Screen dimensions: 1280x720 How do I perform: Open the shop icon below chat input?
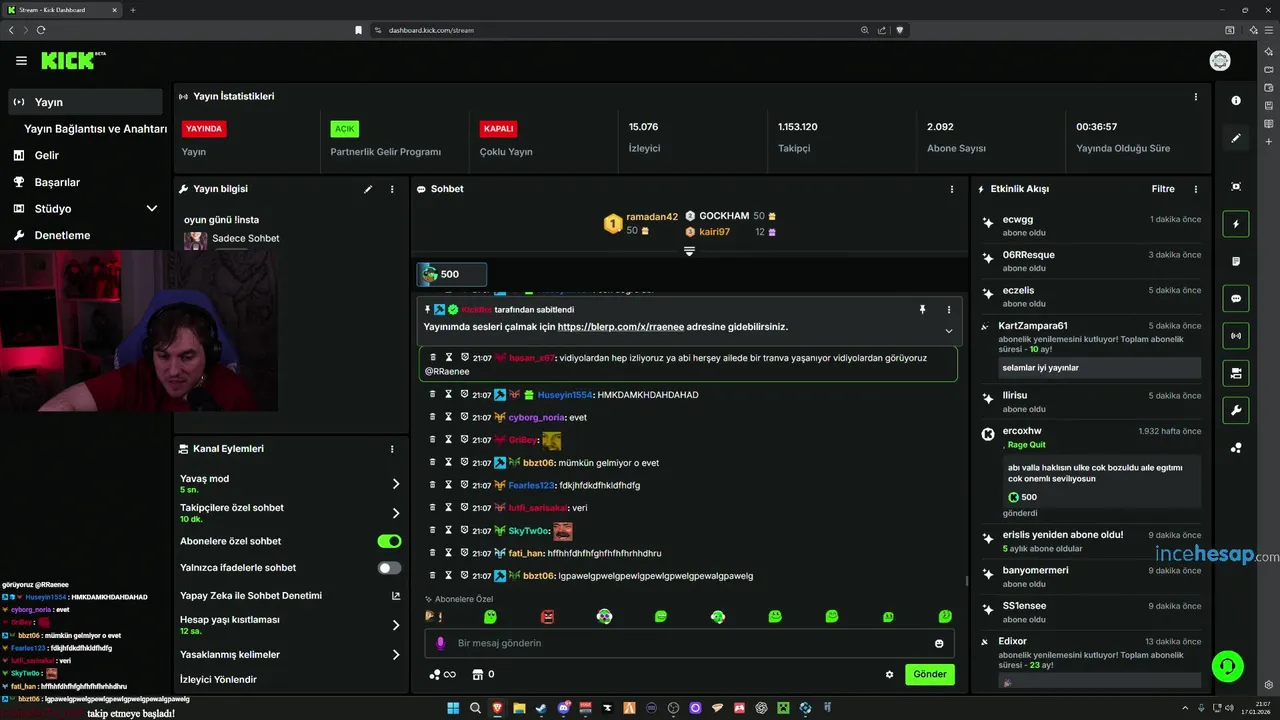tap(478, 674)
